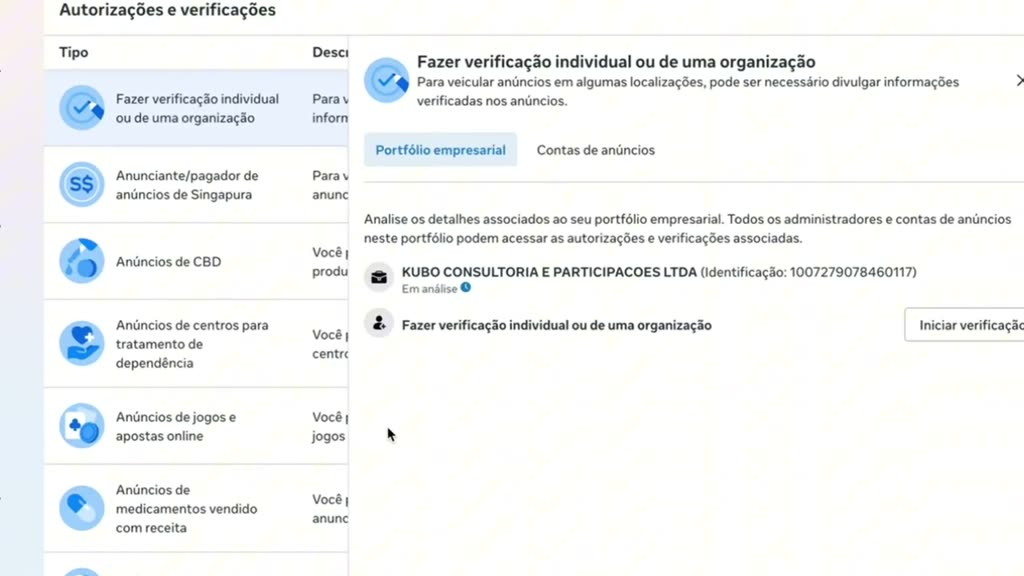The image size is (1024, 576).
Task: Click the Tipo column header
Action: [x=74, y=52]
